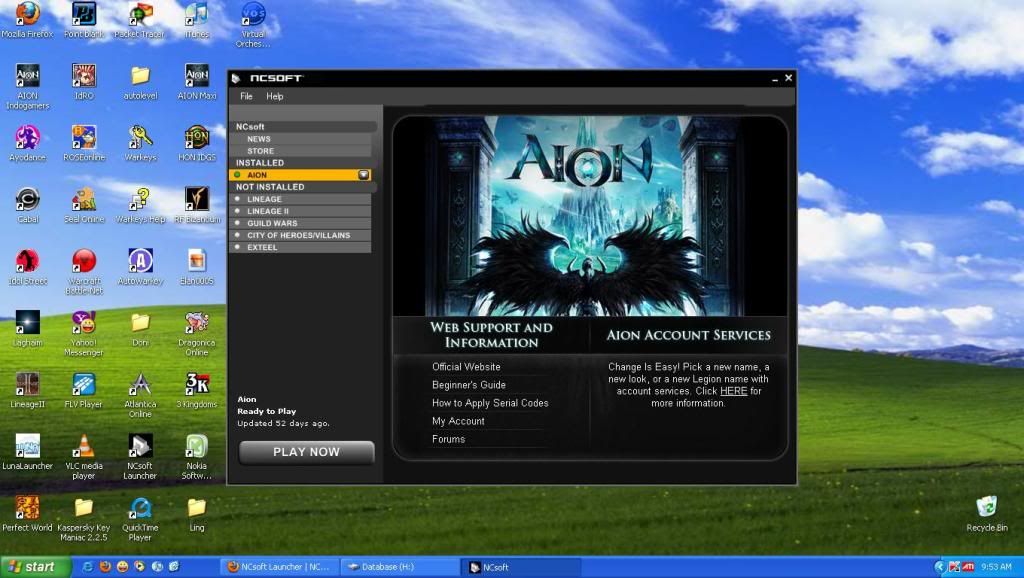
Task: Select the VLC media player desktop icon
Action: pos(84,457)
